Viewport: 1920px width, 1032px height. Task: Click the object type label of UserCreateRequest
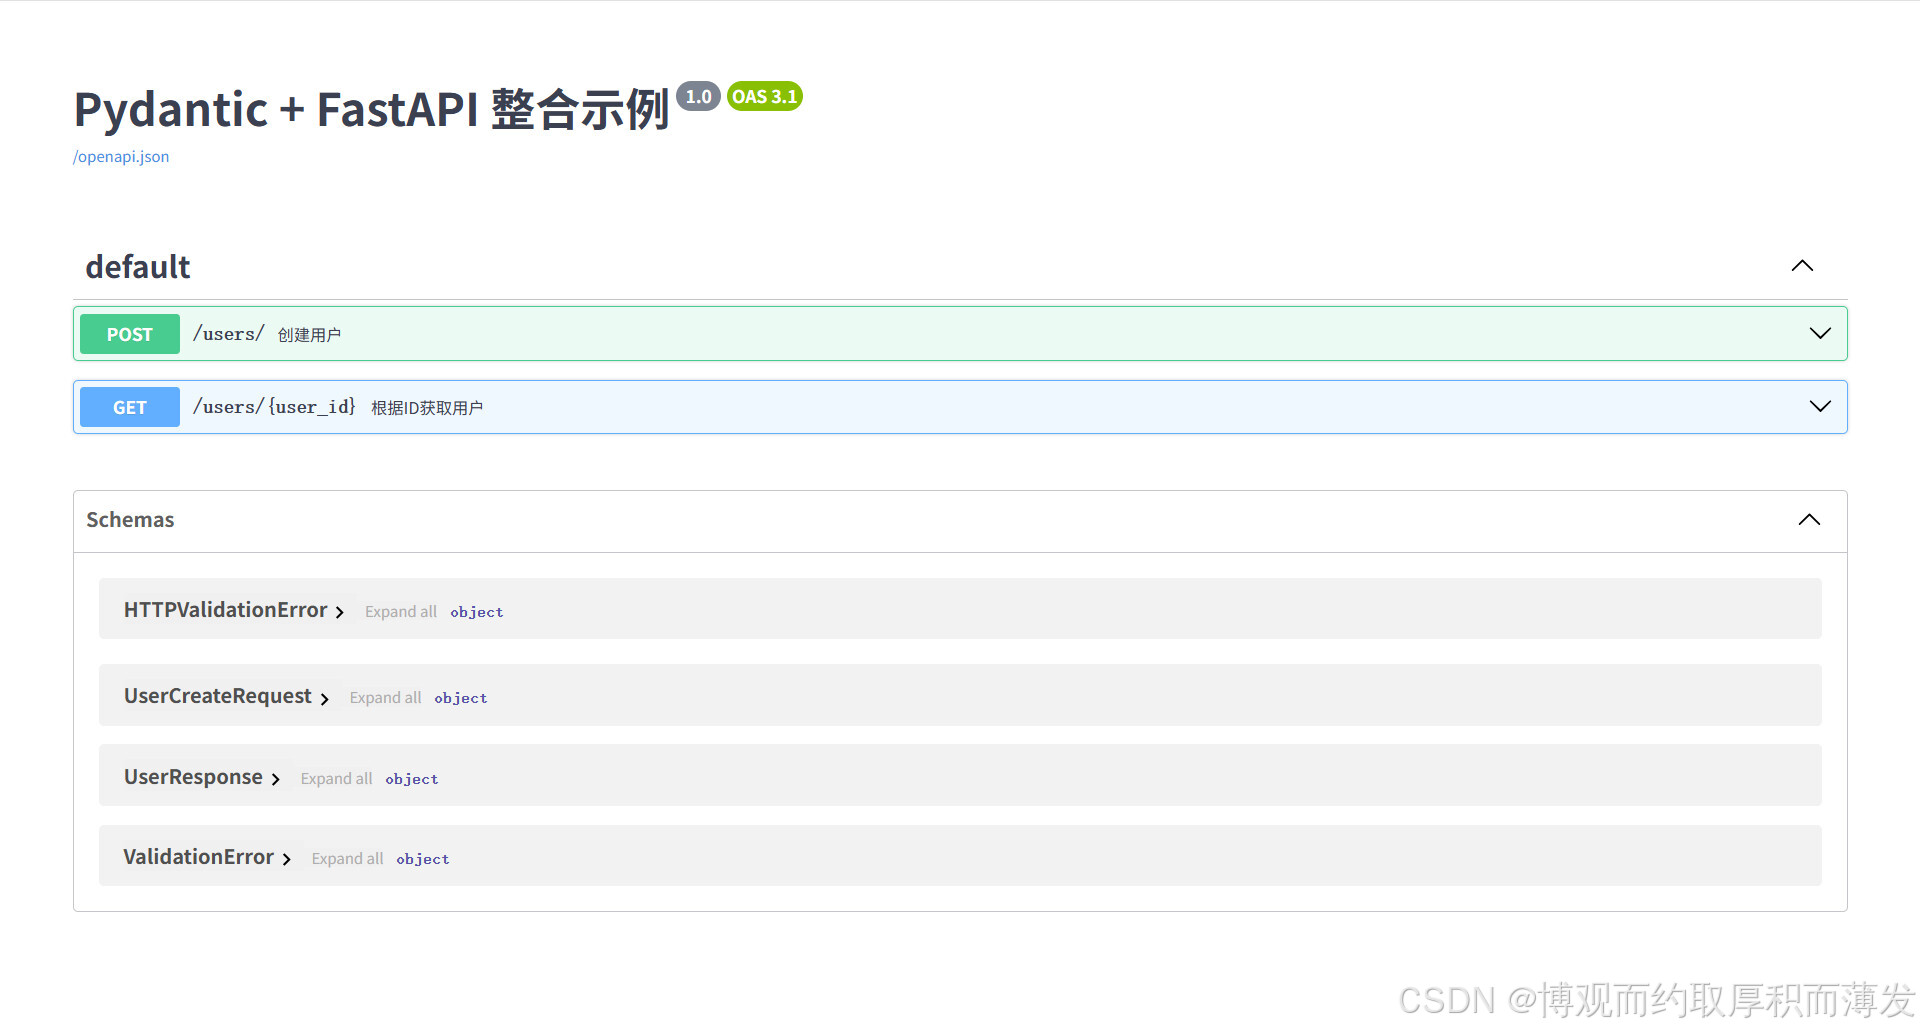point(461,698)
